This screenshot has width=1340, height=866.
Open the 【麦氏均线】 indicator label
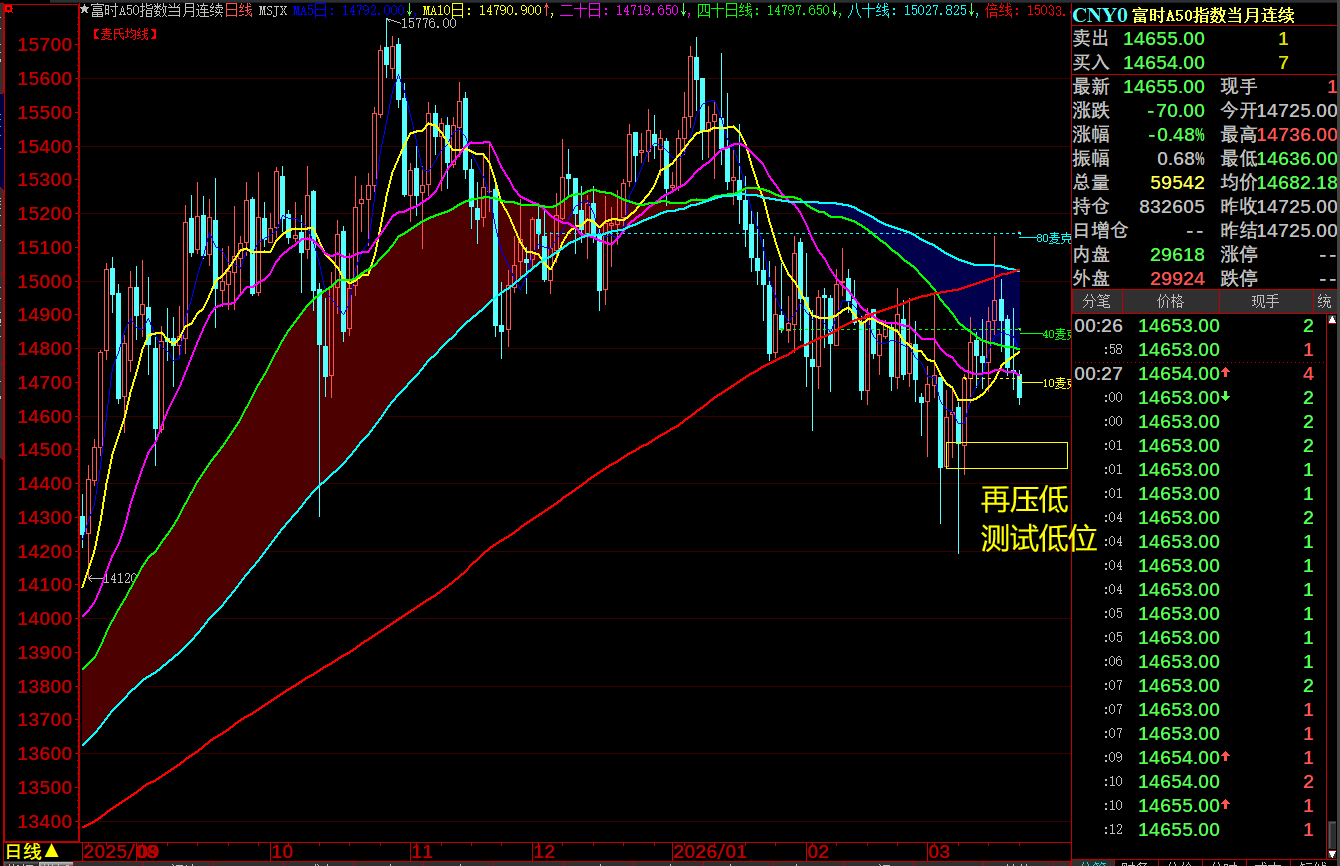[x=125, y=34]
